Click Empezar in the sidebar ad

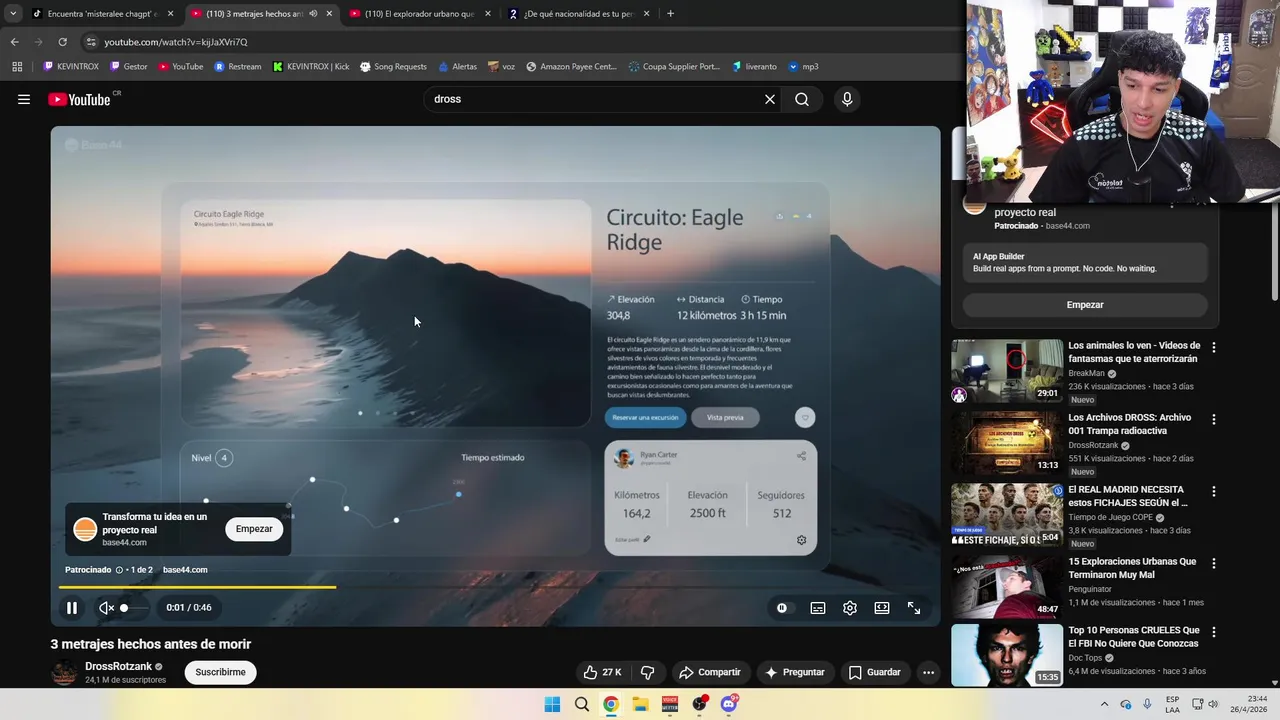pos(1085,304)
